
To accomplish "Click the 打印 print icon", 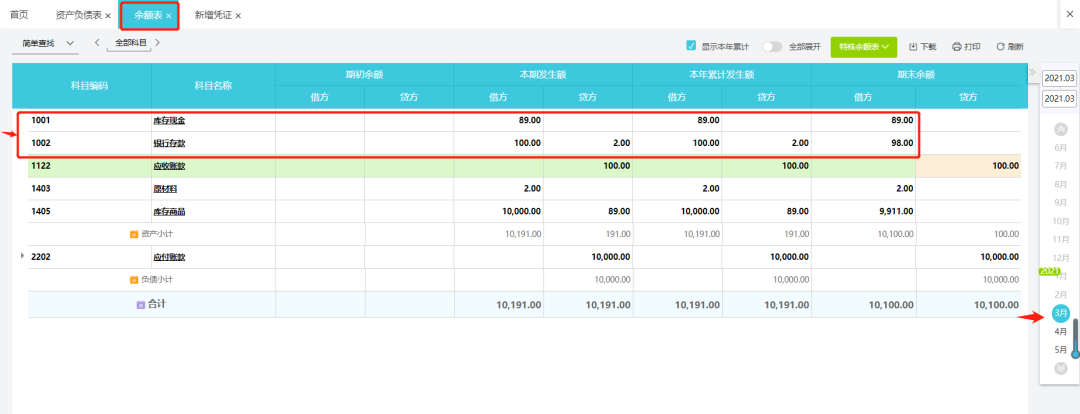I will click(956, 47).
